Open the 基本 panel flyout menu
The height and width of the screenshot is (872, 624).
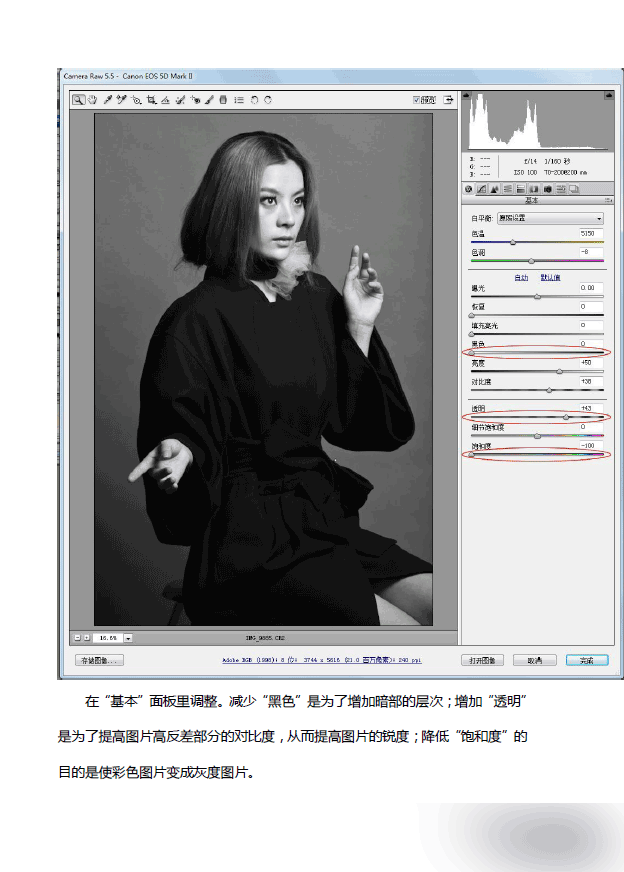tap(608, 200)
